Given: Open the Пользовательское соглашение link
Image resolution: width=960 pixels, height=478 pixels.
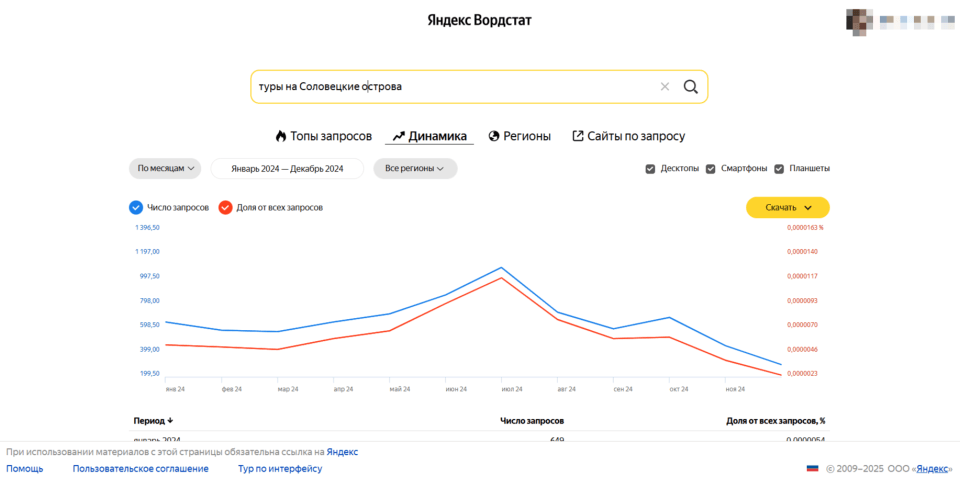Looking at the screenshot, I should pyautogui.click(x=141, y=468).
